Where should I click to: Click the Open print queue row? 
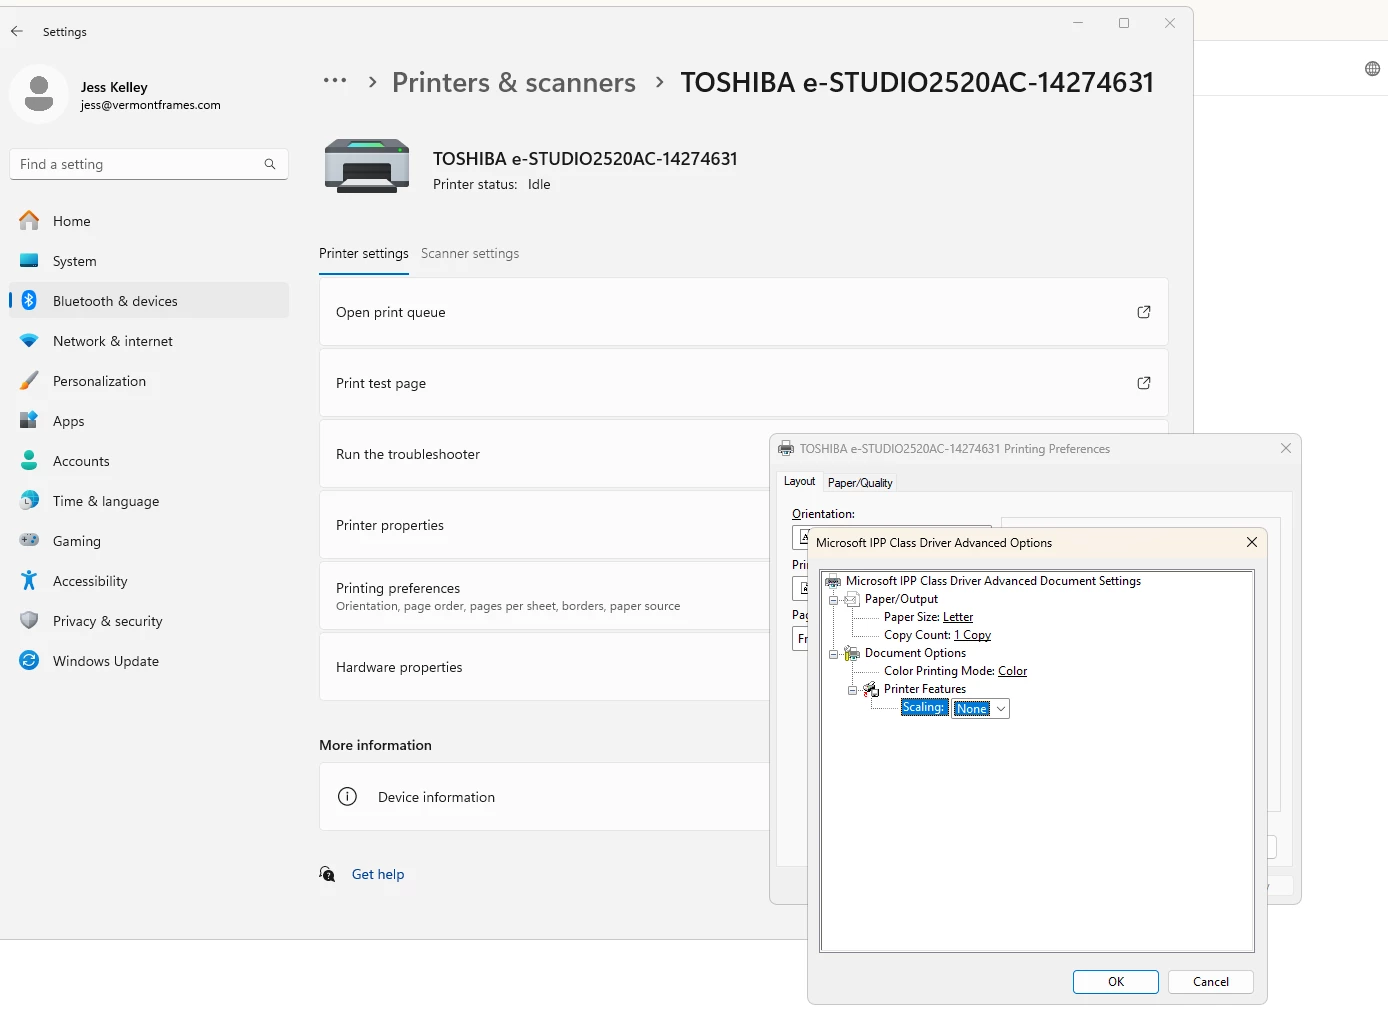click(x=743, y=312)
